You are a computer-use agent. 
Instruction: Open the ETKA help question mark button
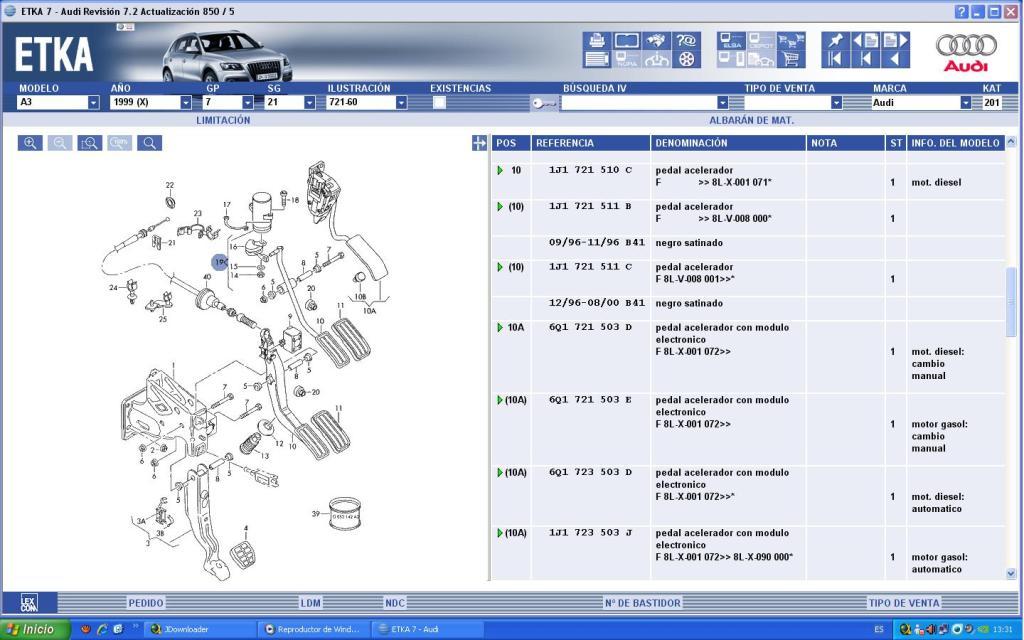tap(961, 11)
